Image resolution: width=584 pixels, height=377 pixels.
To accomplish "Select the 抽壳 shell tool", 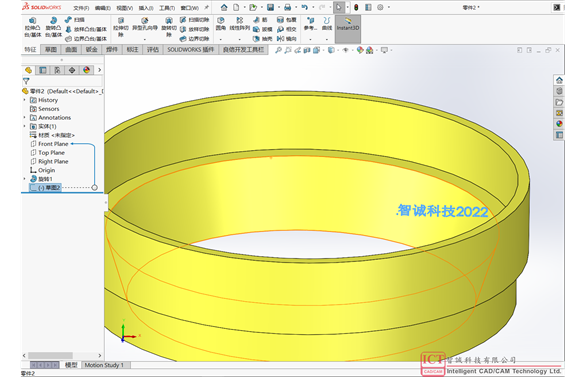I will click(263, 38).
